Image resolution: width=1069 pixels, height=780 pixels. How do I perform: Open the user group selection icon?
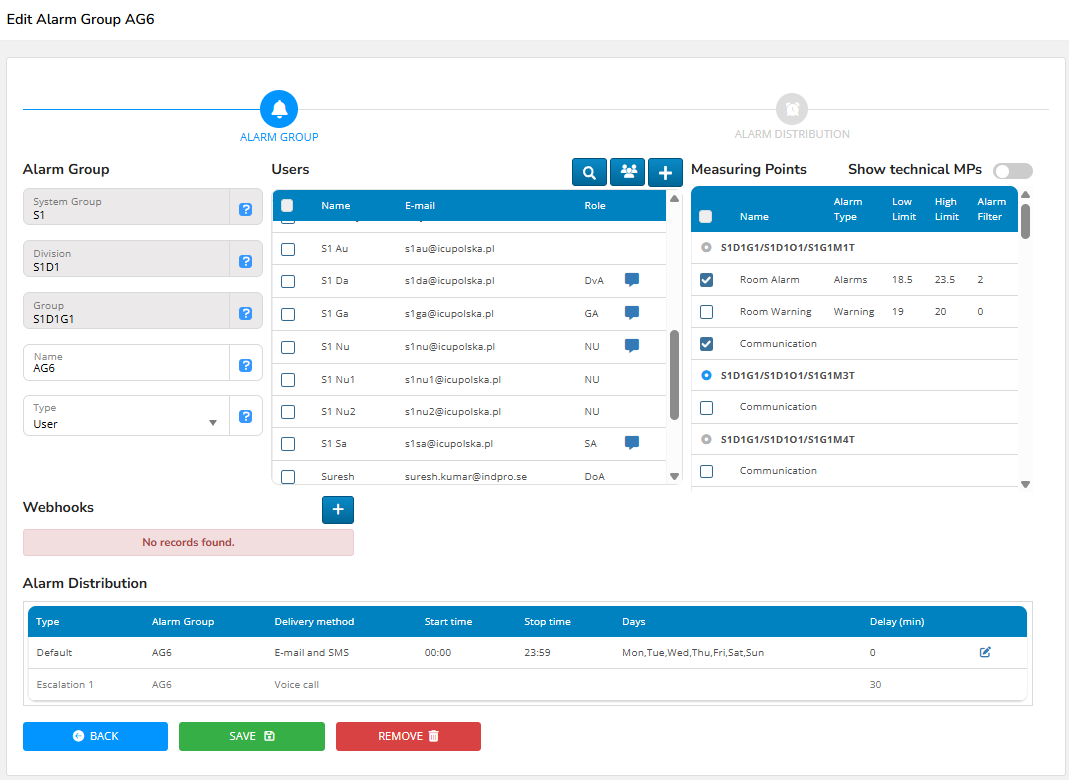click(x=627, y=172)
